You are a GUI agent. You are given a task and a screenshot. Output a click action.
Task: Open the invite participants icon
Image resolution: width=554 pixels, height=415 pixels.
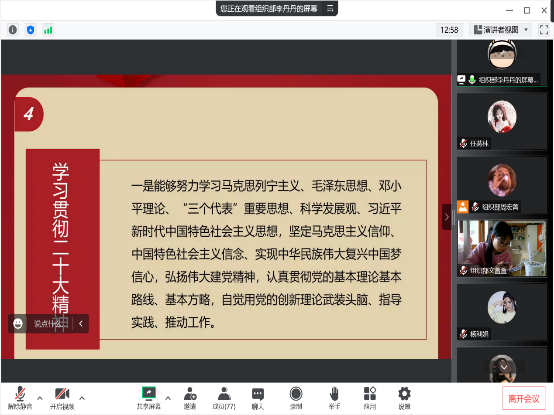click(190, 398)
